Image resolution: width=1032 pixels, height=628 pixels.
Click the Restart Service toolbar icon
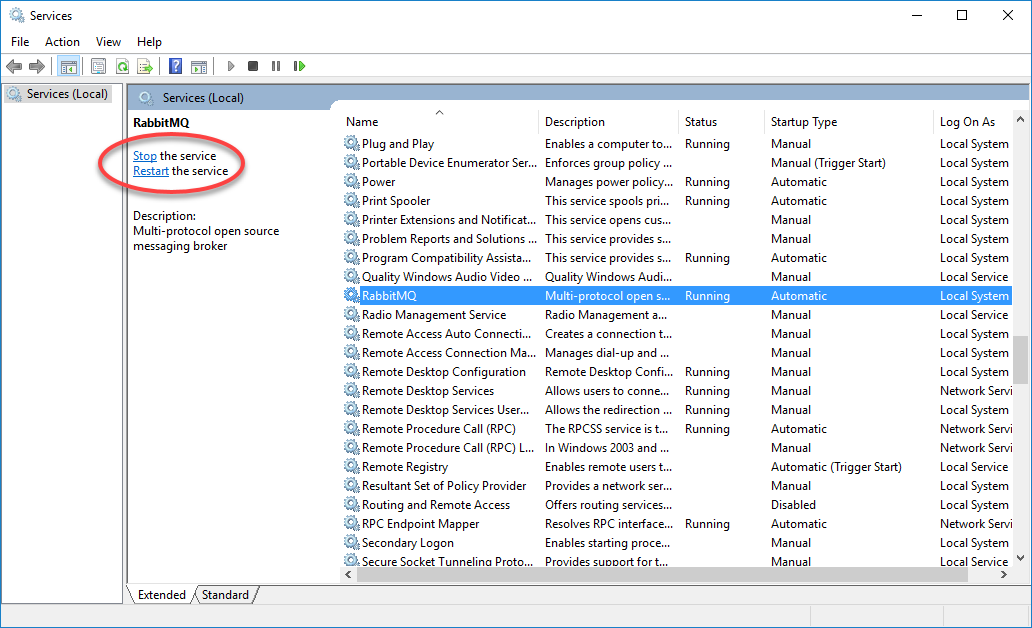(299, 66)
